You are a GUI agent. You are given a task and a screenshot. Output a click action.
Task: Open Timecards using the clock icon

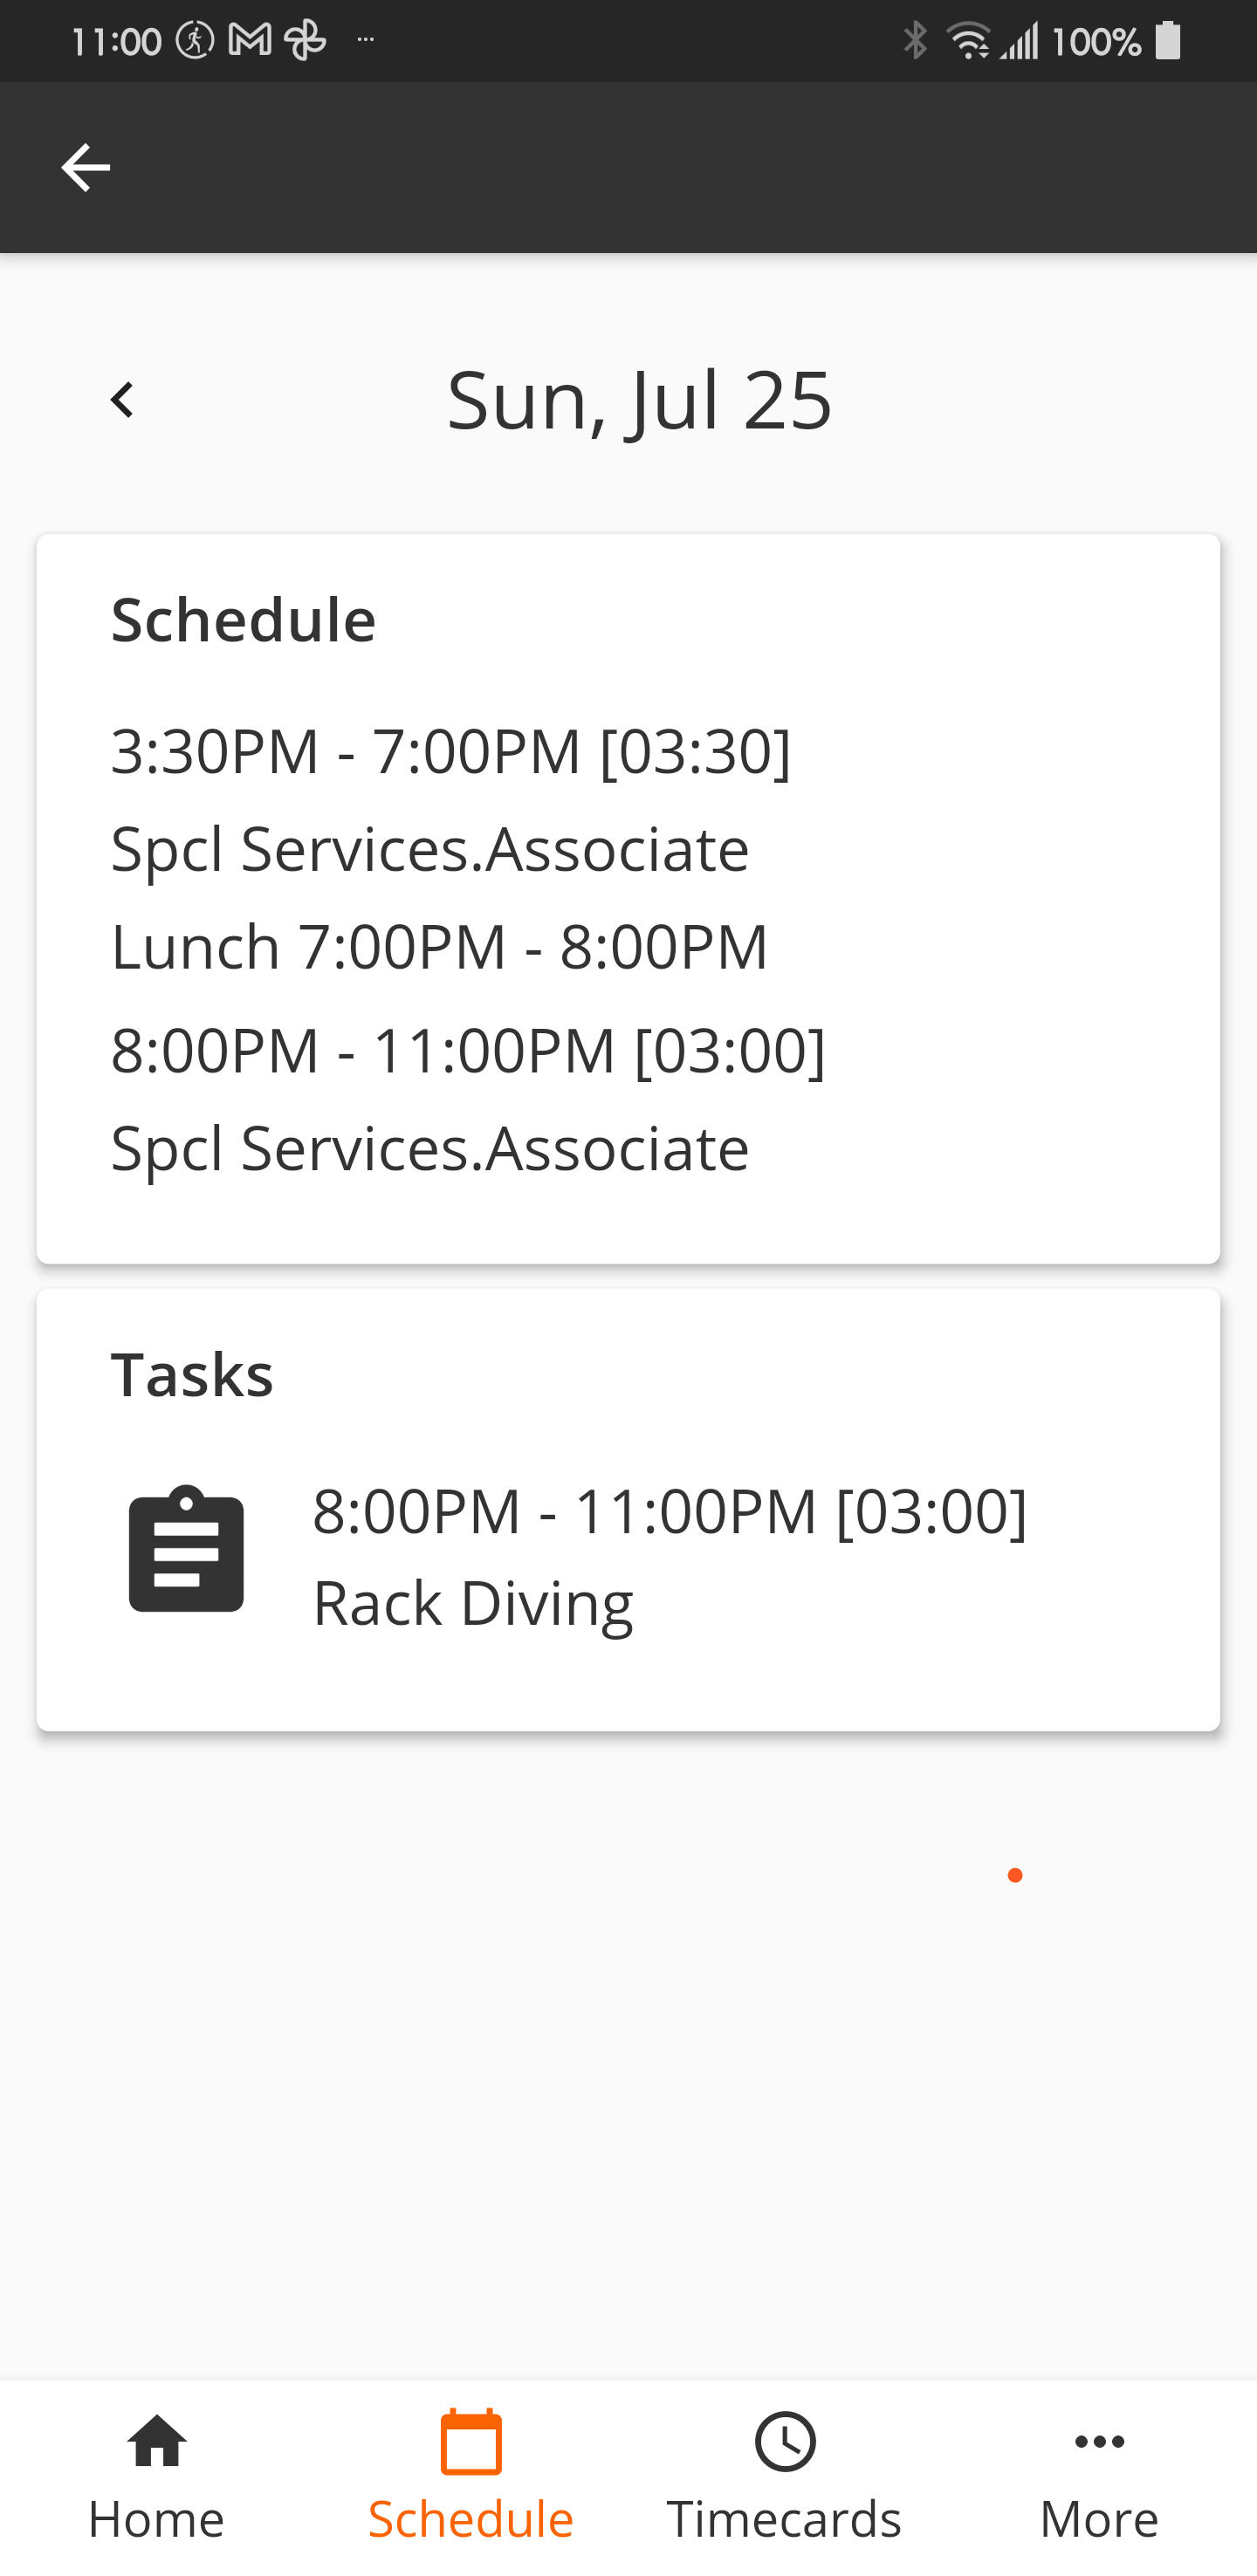click(786, 2442)
